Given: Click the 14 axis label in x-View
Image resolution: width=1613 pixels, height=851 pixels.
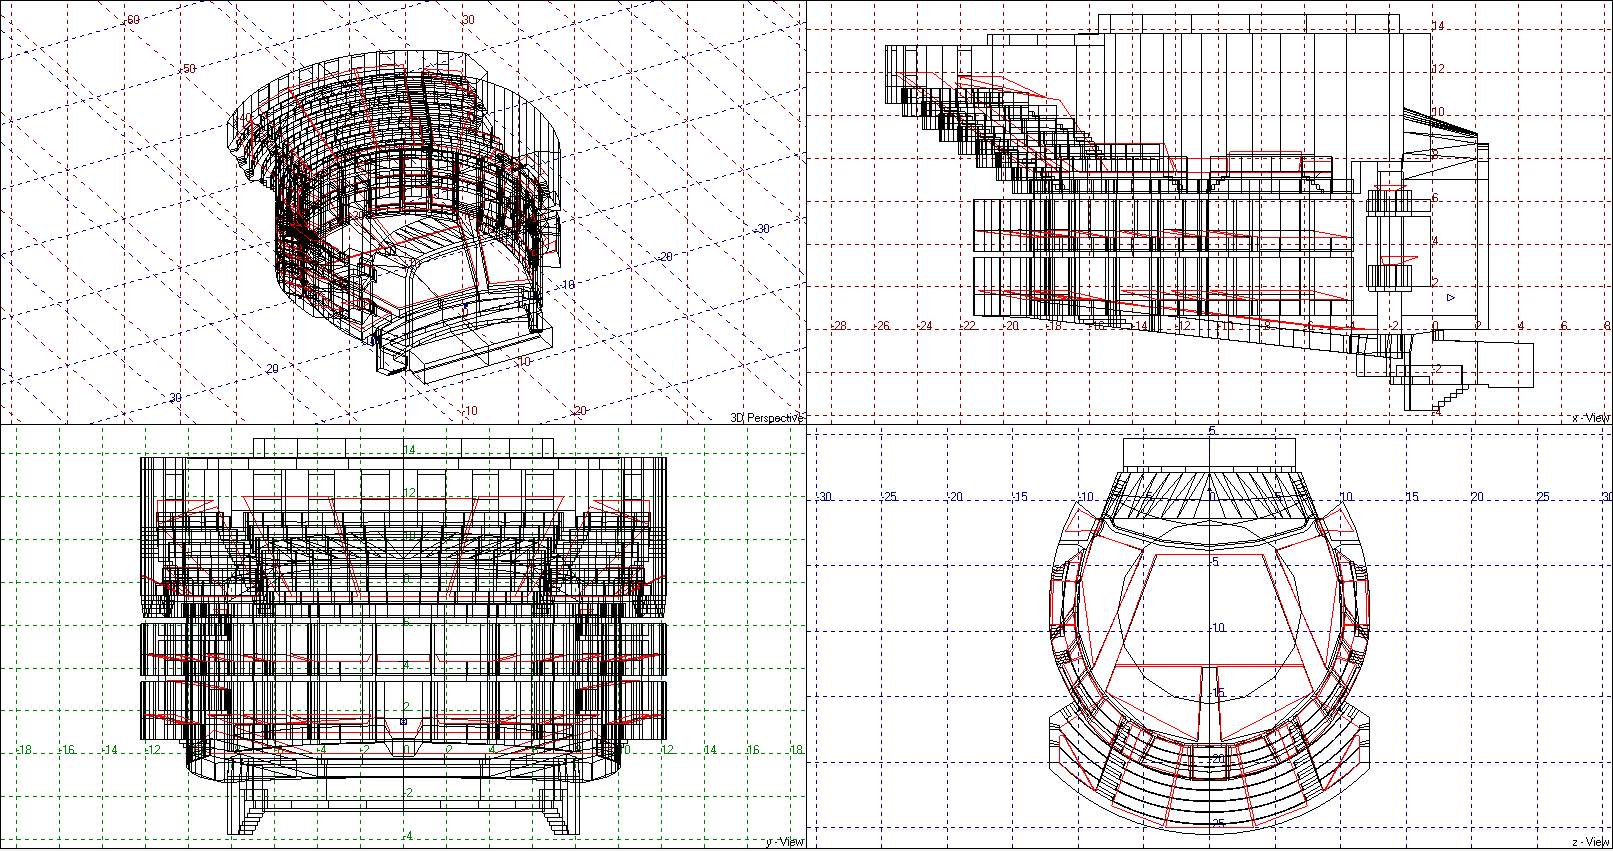Looking at the screenshot, I should click(1438, 26).
